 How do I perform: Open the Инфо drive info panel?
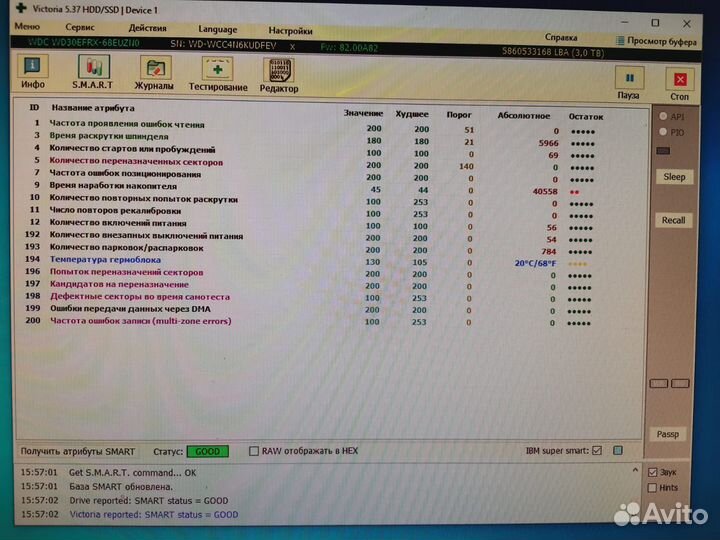[33, 75]
